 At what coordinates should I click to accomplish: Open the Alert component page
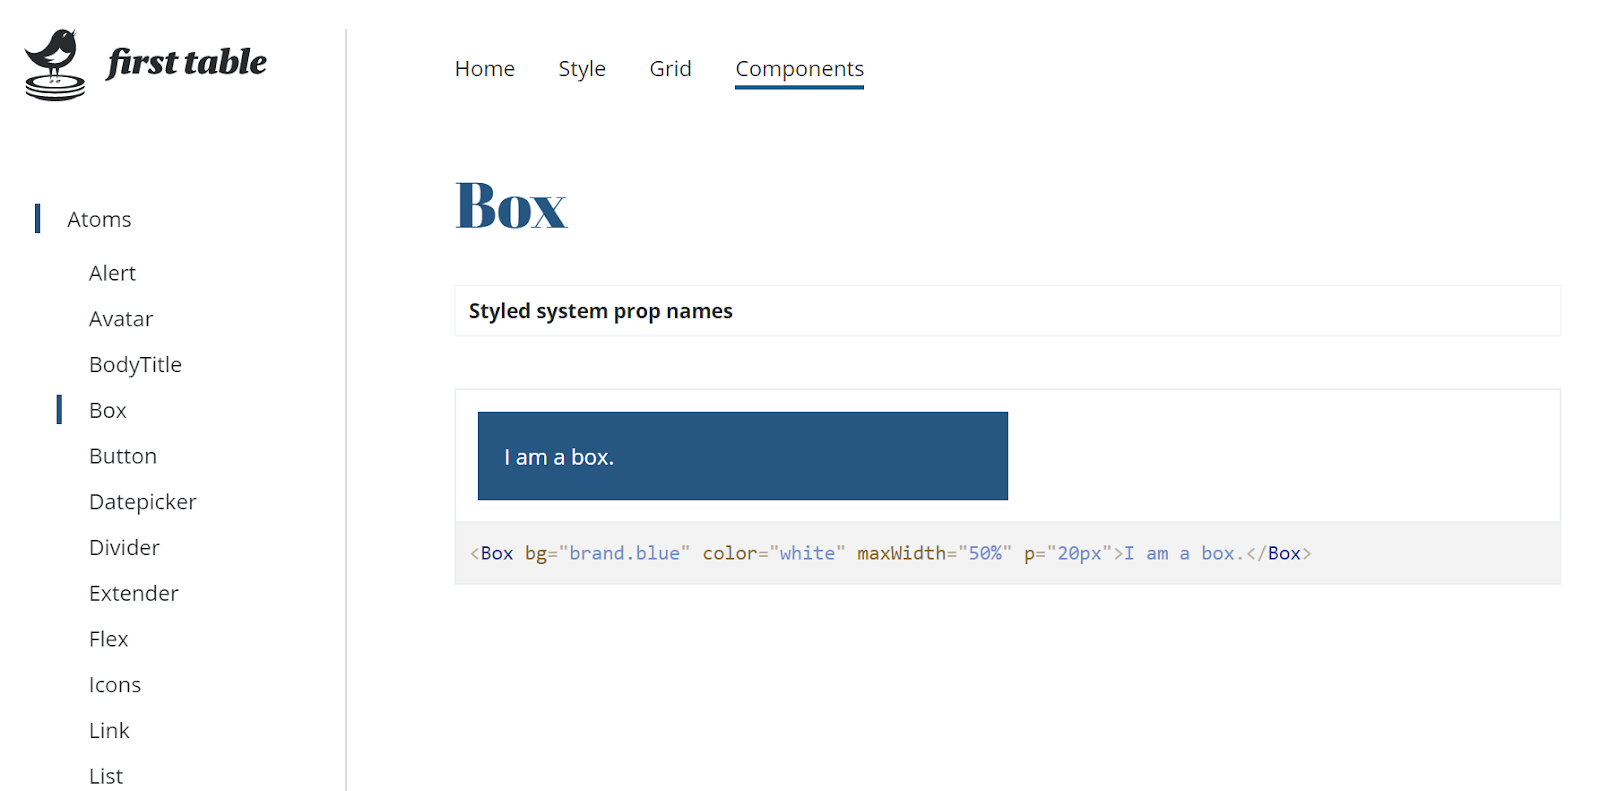112,273
